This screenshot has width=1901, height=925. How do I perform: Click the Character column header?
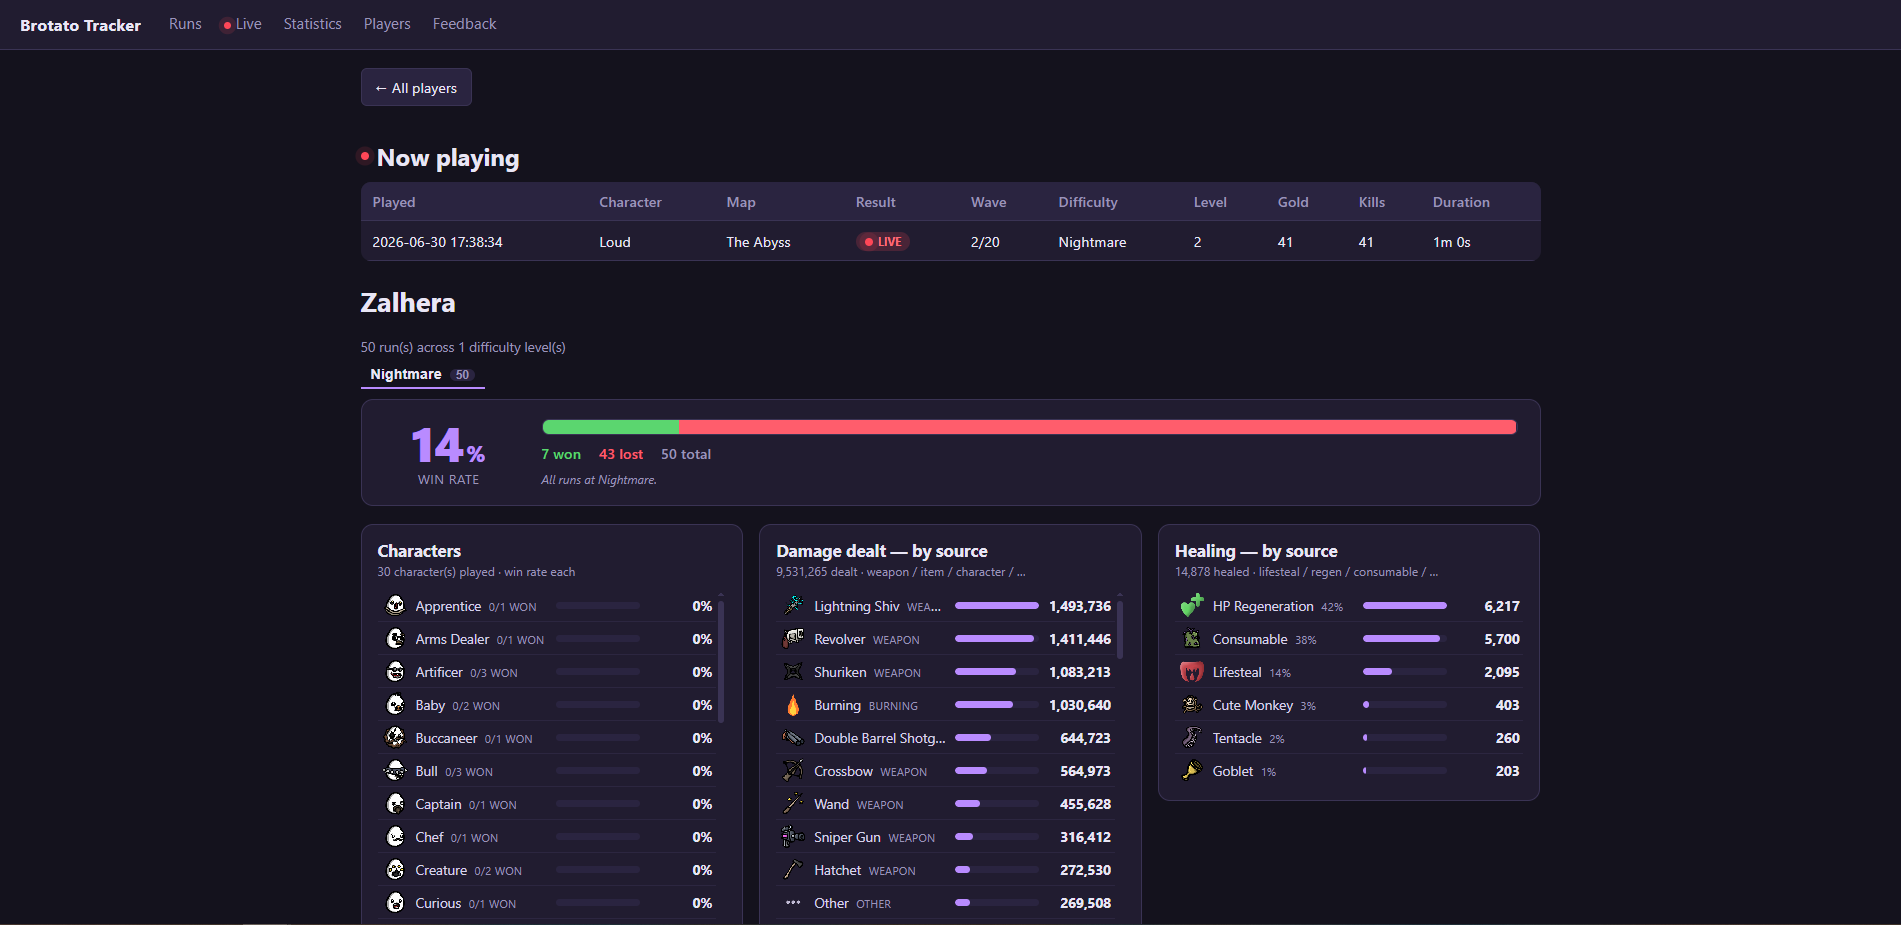coord(630,202)
